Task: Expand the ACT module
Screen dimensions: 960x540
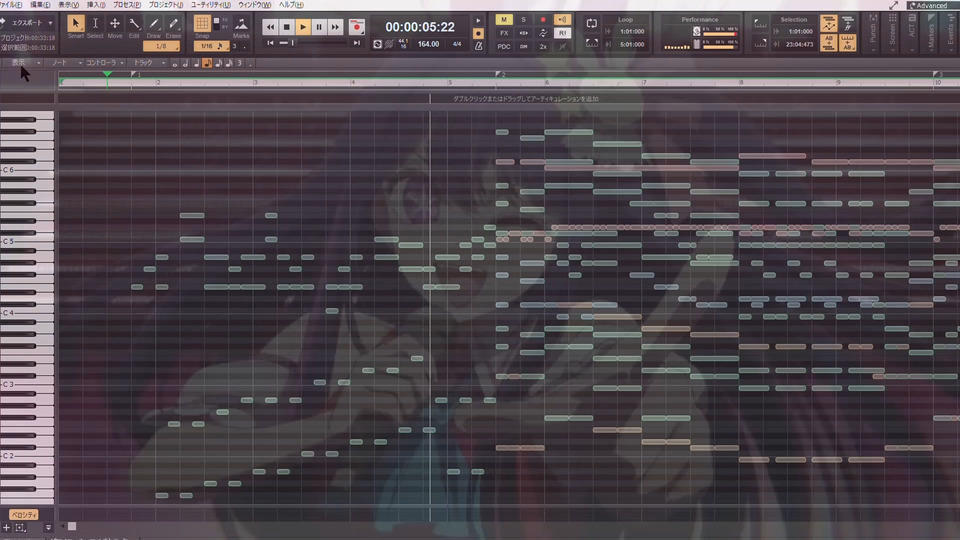Action: pos(912,33)
